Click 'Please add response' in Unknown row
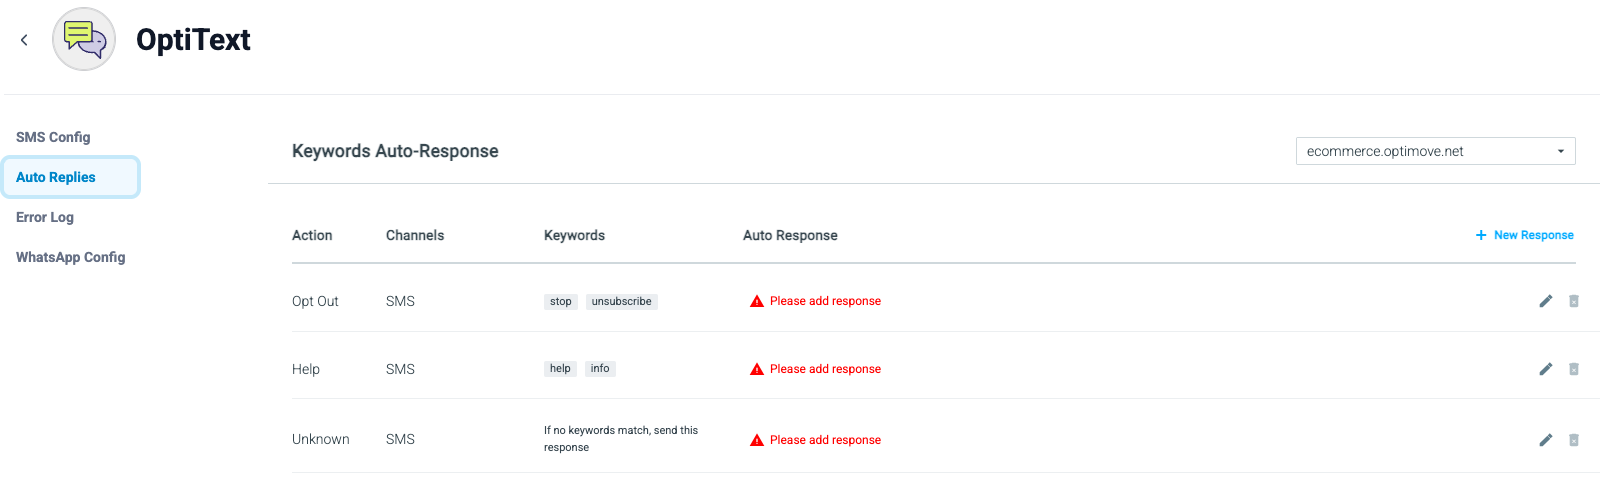Image resolution: width=1613 pixels, height=489 pixels. point(825,440)
